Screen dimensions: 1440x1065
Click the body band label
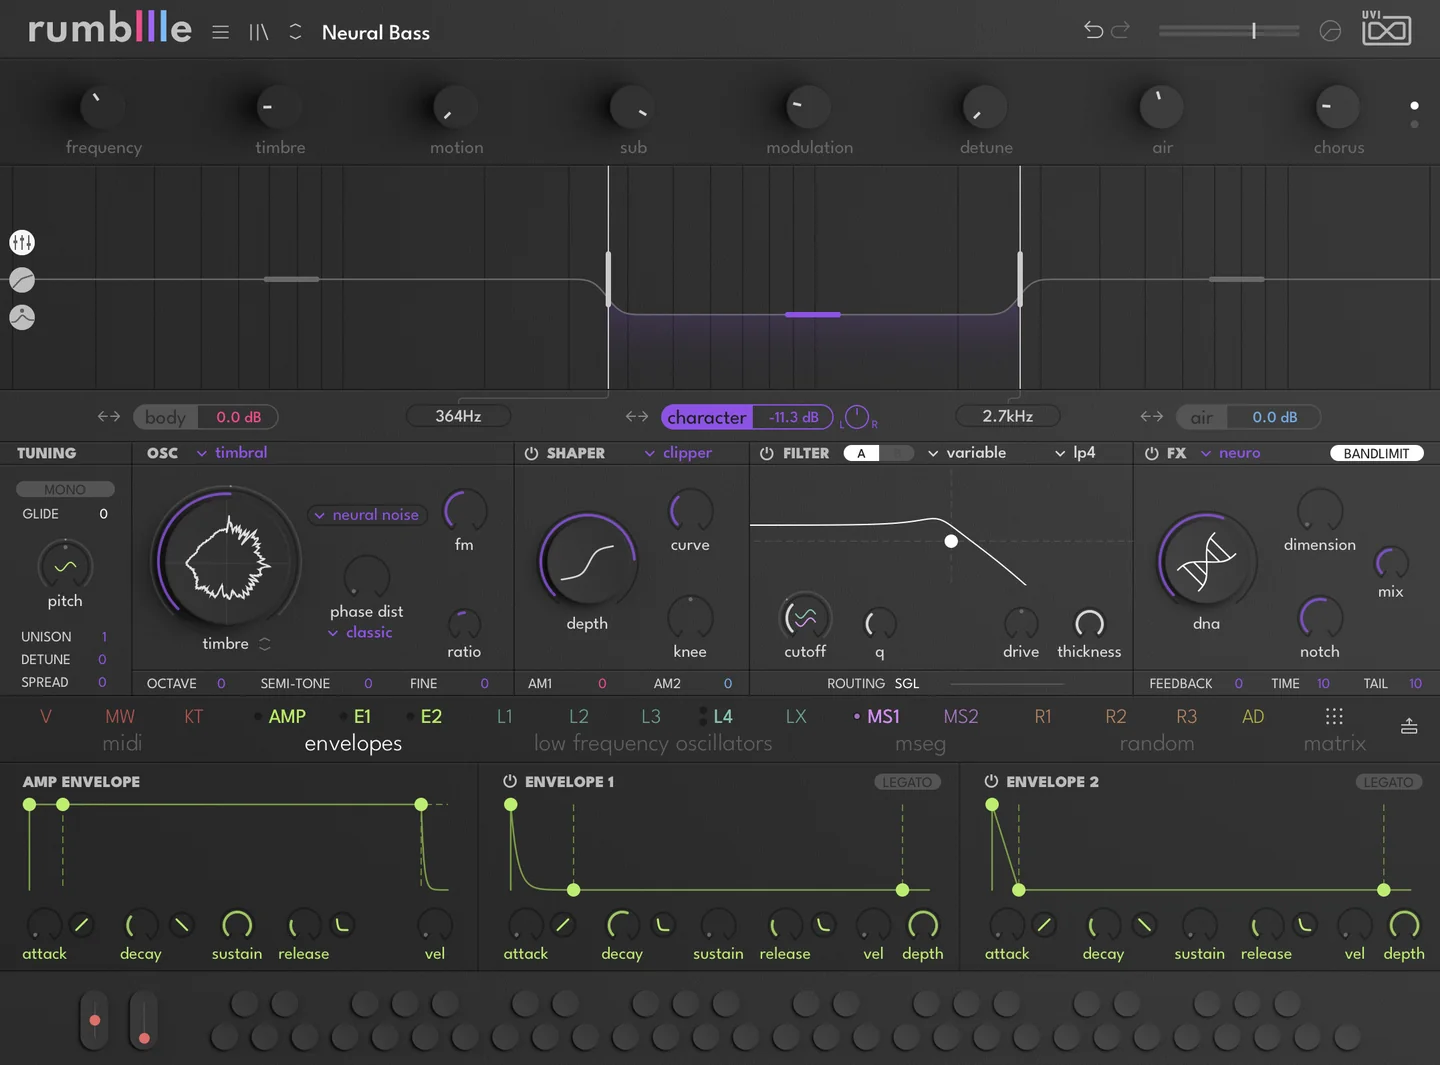pos(166,417)
